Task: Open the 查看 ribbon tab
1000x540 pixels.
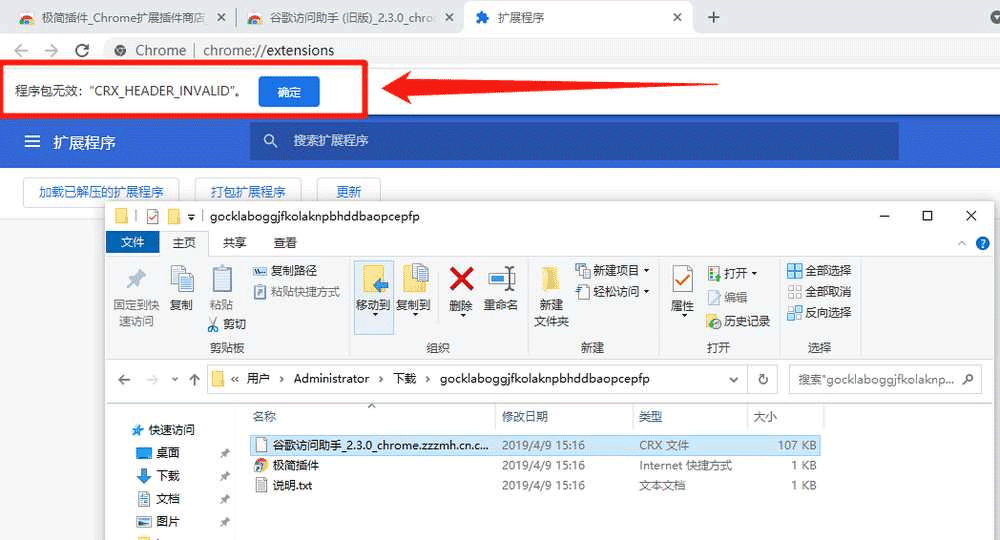Action: point(285,242)
